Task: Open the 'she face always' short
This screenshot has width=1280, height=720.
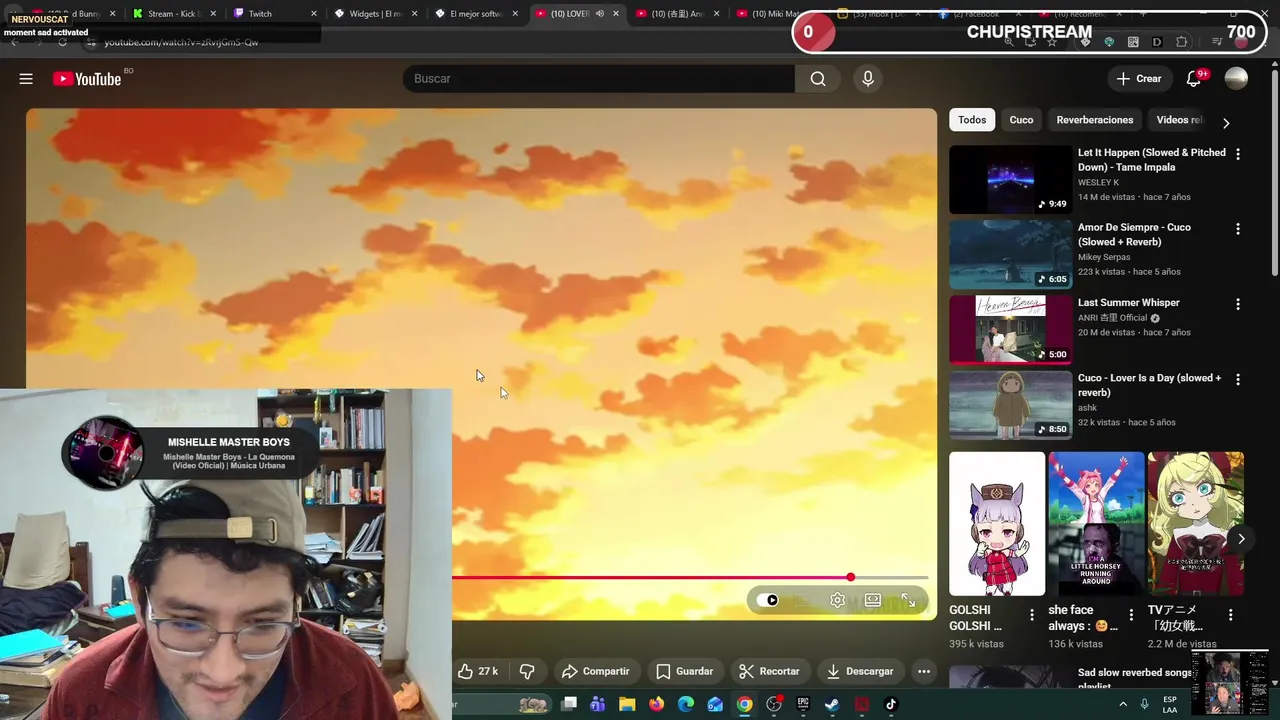Action: pos(1096,524)
